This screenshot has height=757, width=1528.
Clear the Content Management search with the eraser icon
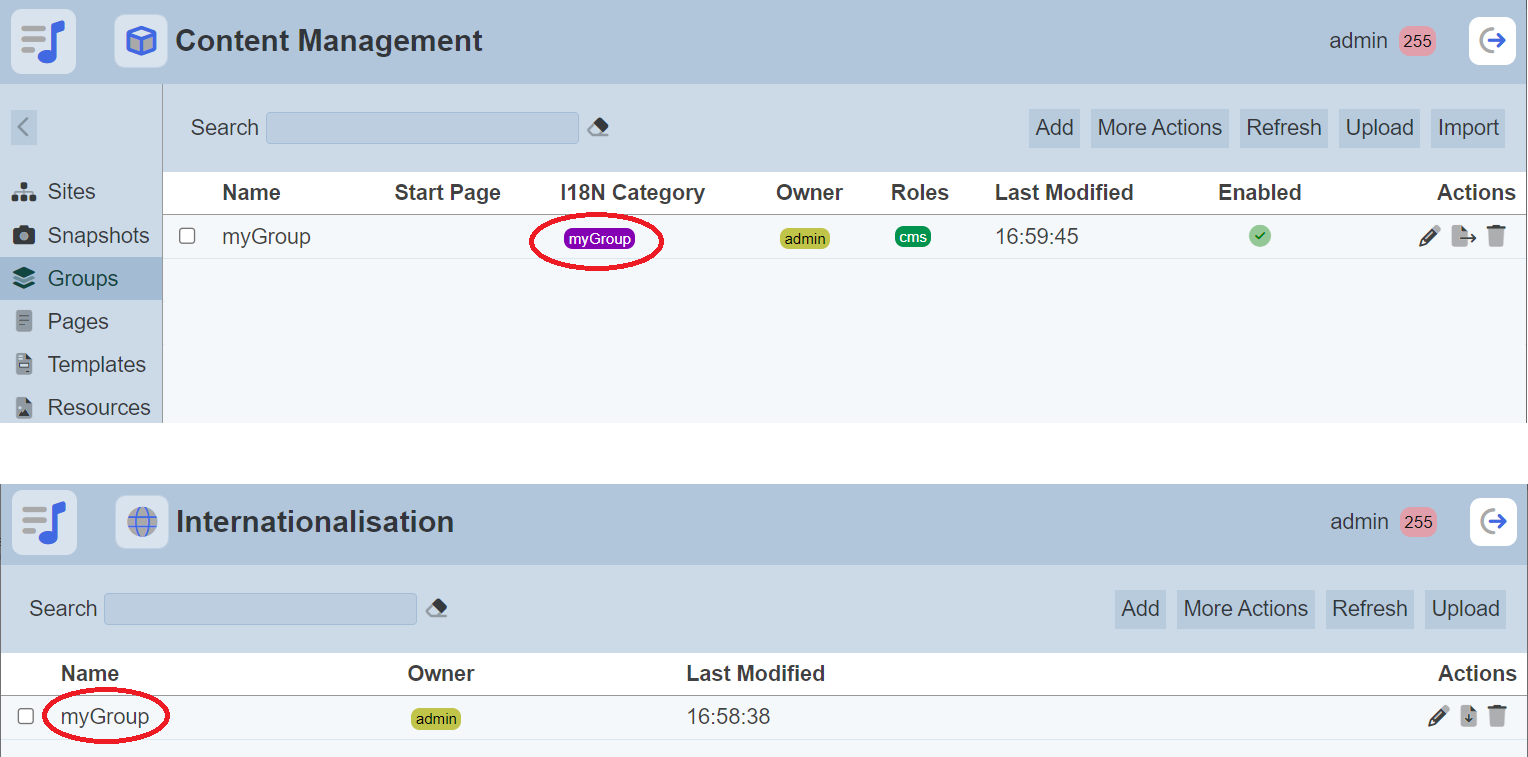(598, 127)
